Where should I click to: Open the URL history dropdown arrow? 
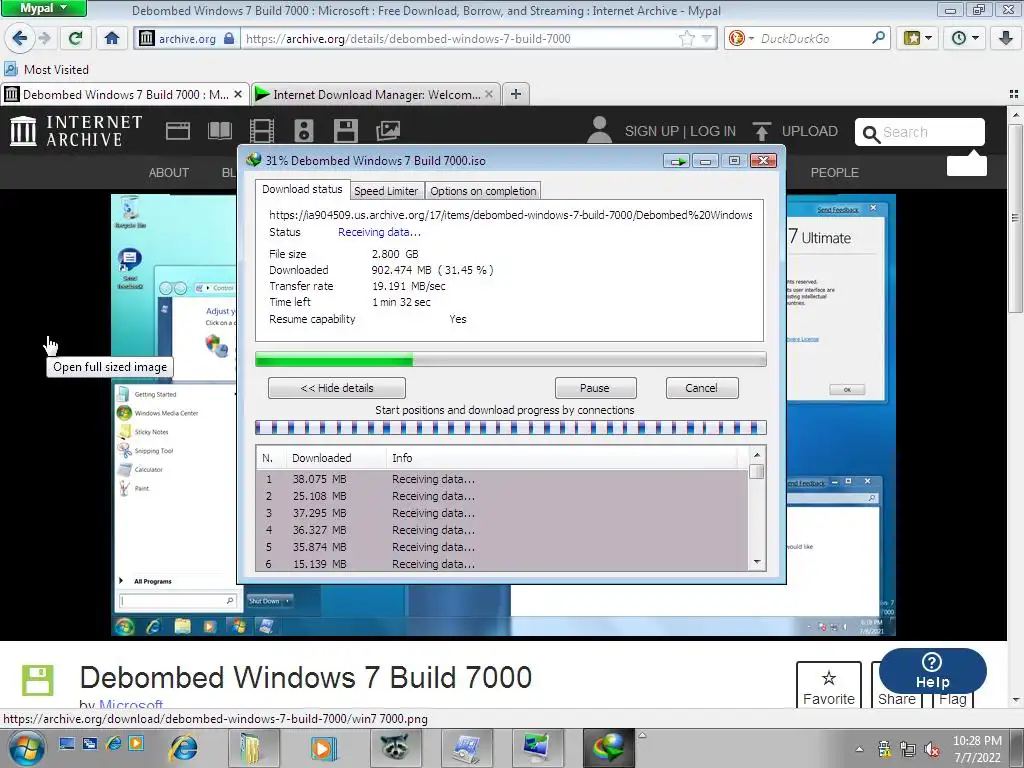point(707,39)
